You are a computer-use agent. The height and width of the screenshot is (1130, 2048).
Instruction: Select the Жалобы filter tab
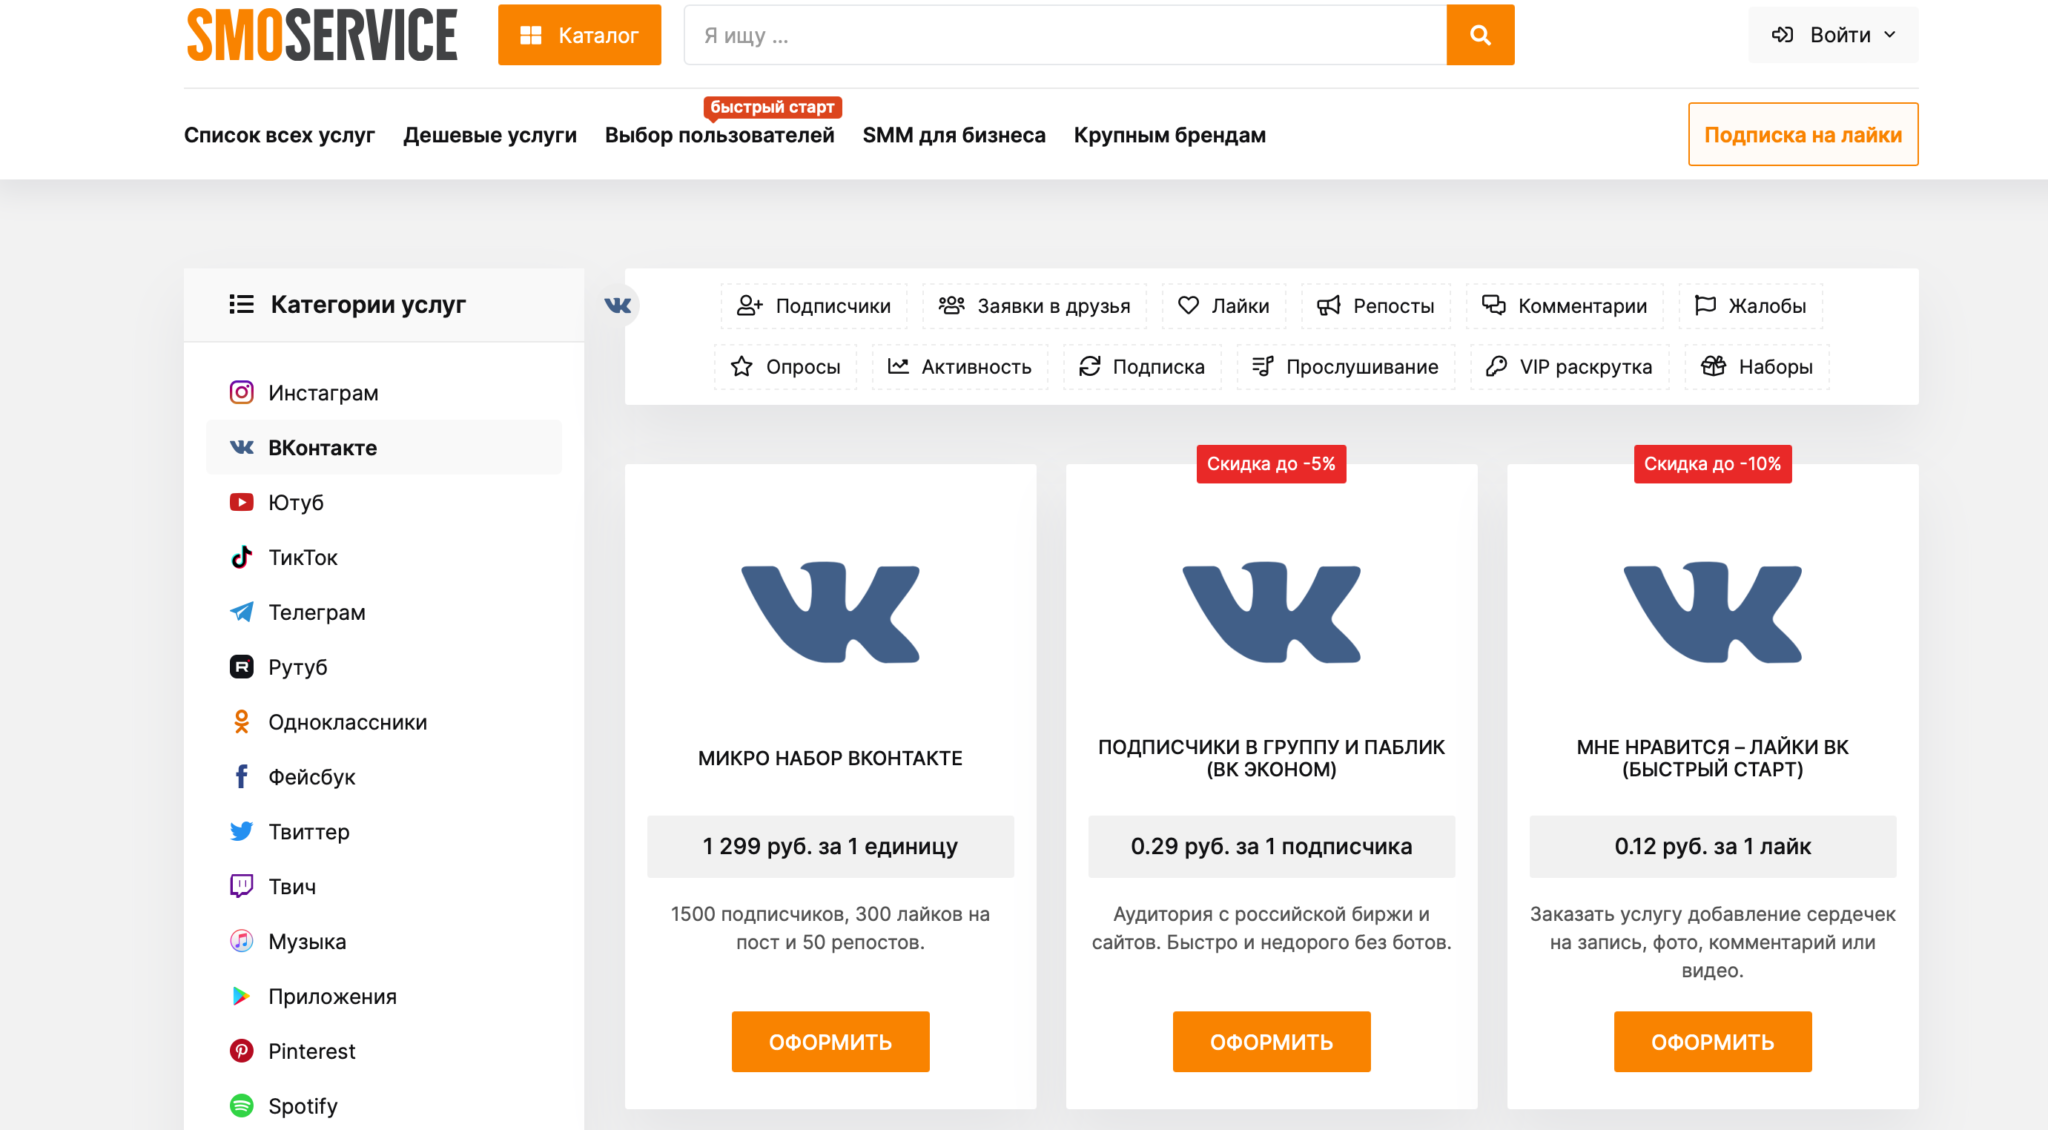[1750, 306]
